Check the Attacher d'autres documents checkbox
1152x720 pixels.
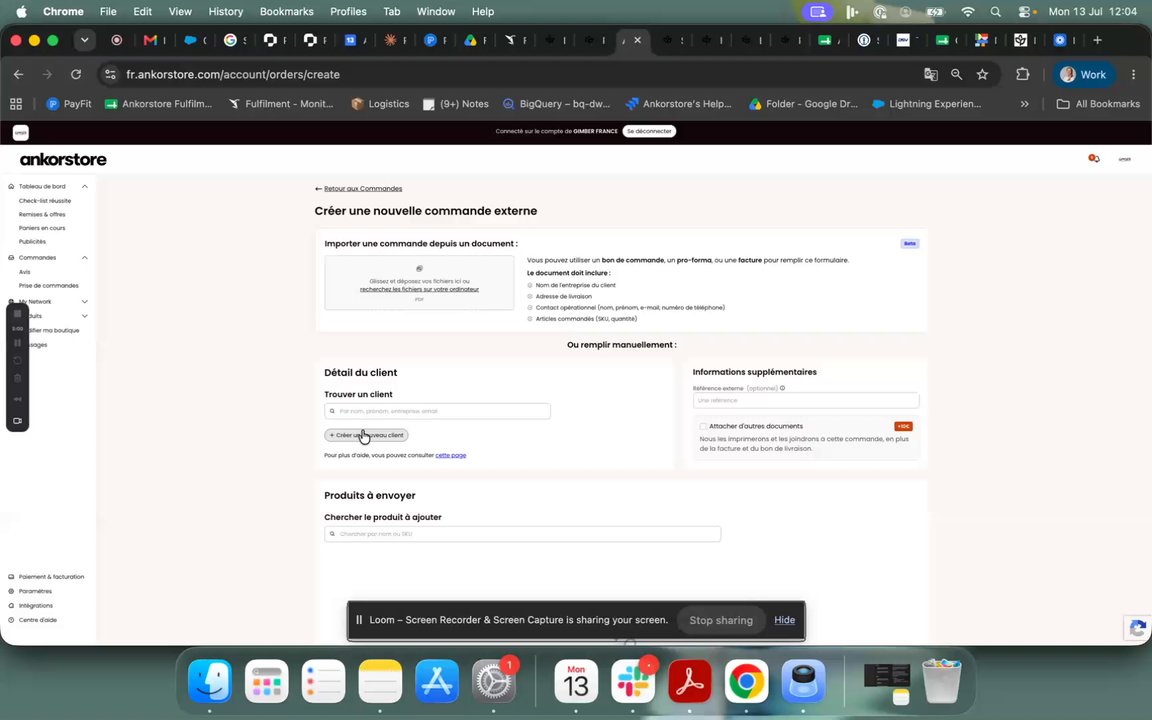[x=703, y=426]
